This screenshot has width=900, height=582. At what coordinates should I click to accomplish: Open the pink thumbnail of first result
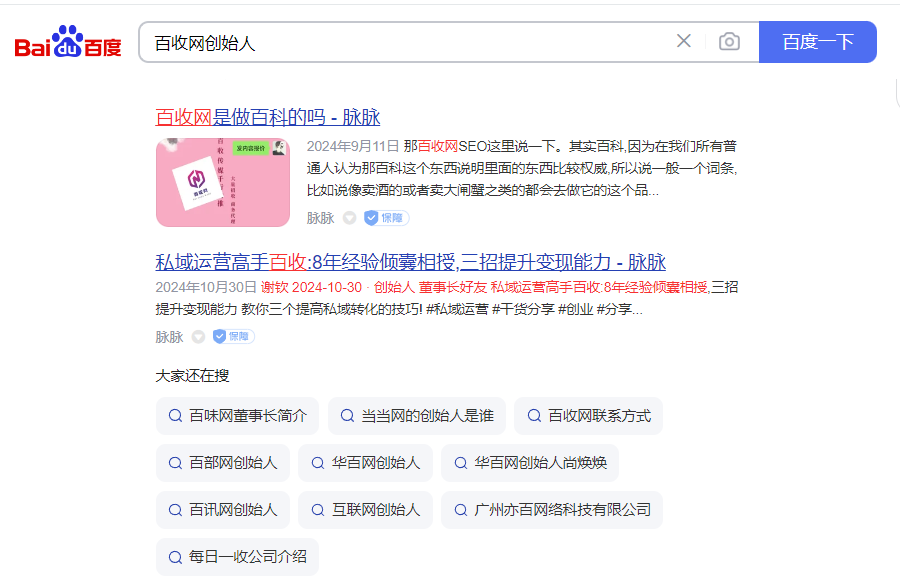click(223, 183)
